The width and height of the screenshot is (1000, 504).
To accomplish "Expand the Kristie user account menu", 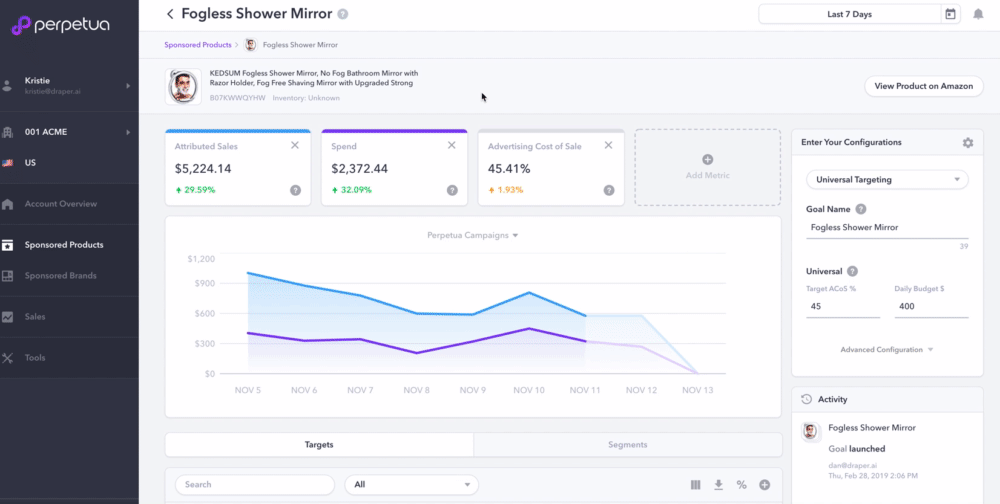I will point(128,85).
